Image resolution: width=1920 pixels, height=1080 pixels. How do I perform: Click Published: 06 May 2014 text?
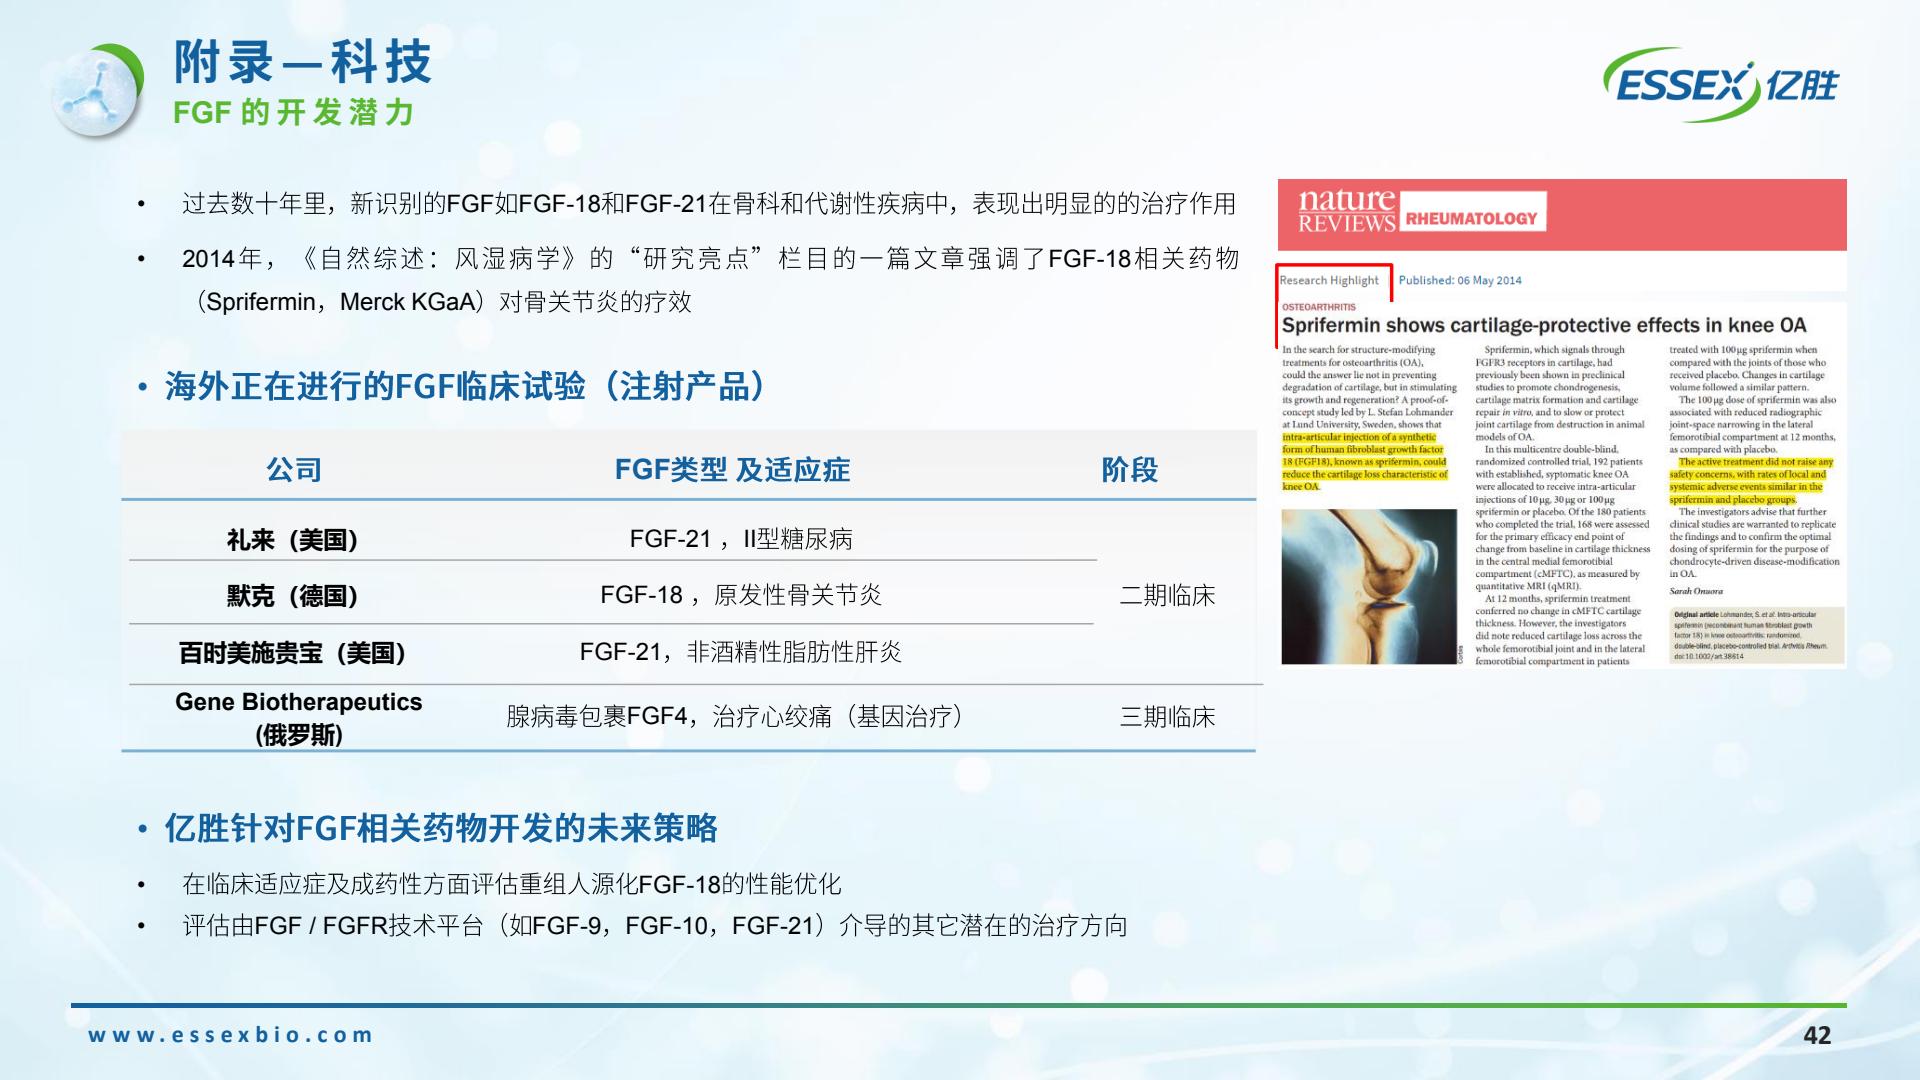[x=1460, y=281]
